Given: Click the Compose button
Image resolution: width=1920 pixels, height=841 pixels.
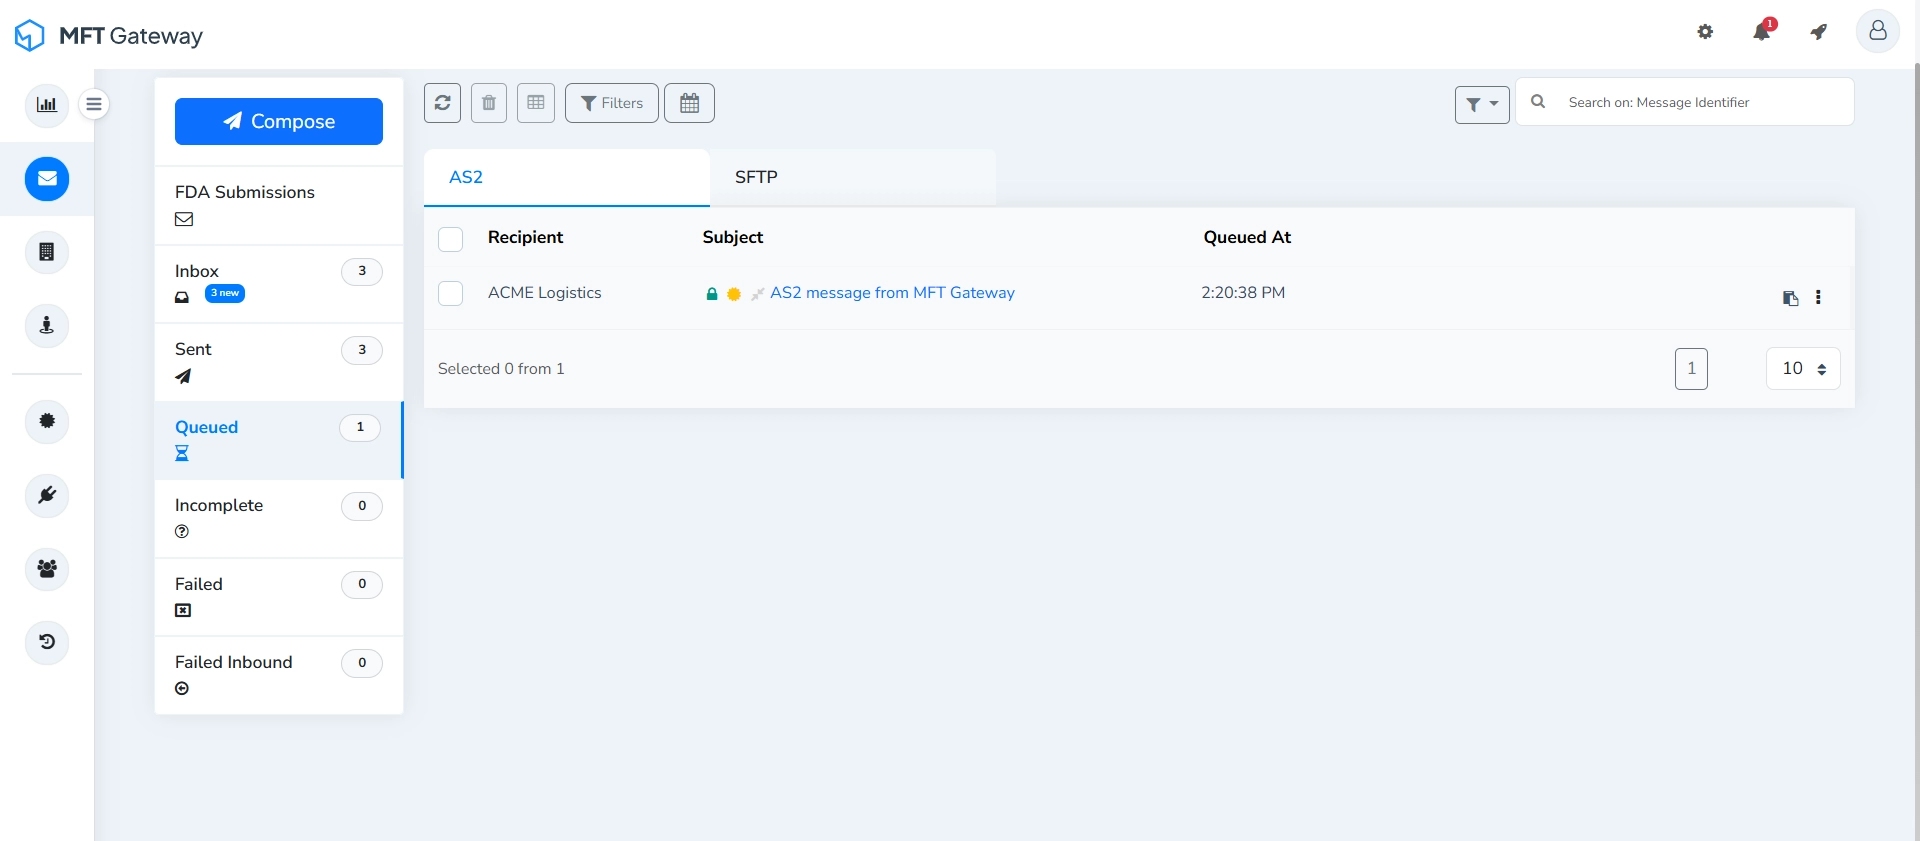Looking at the screenshot, I should click(x=279, y=121).
